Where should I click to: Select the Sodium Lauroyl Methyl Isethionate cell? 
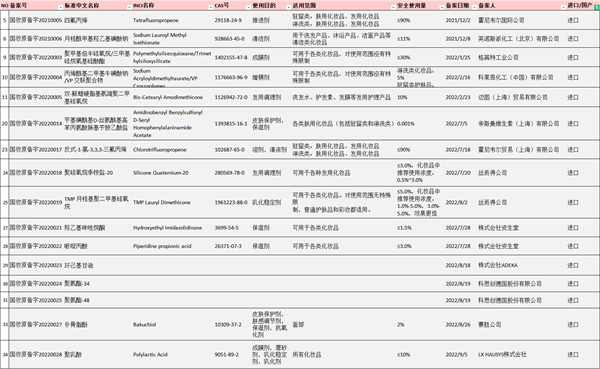[172, 39]
